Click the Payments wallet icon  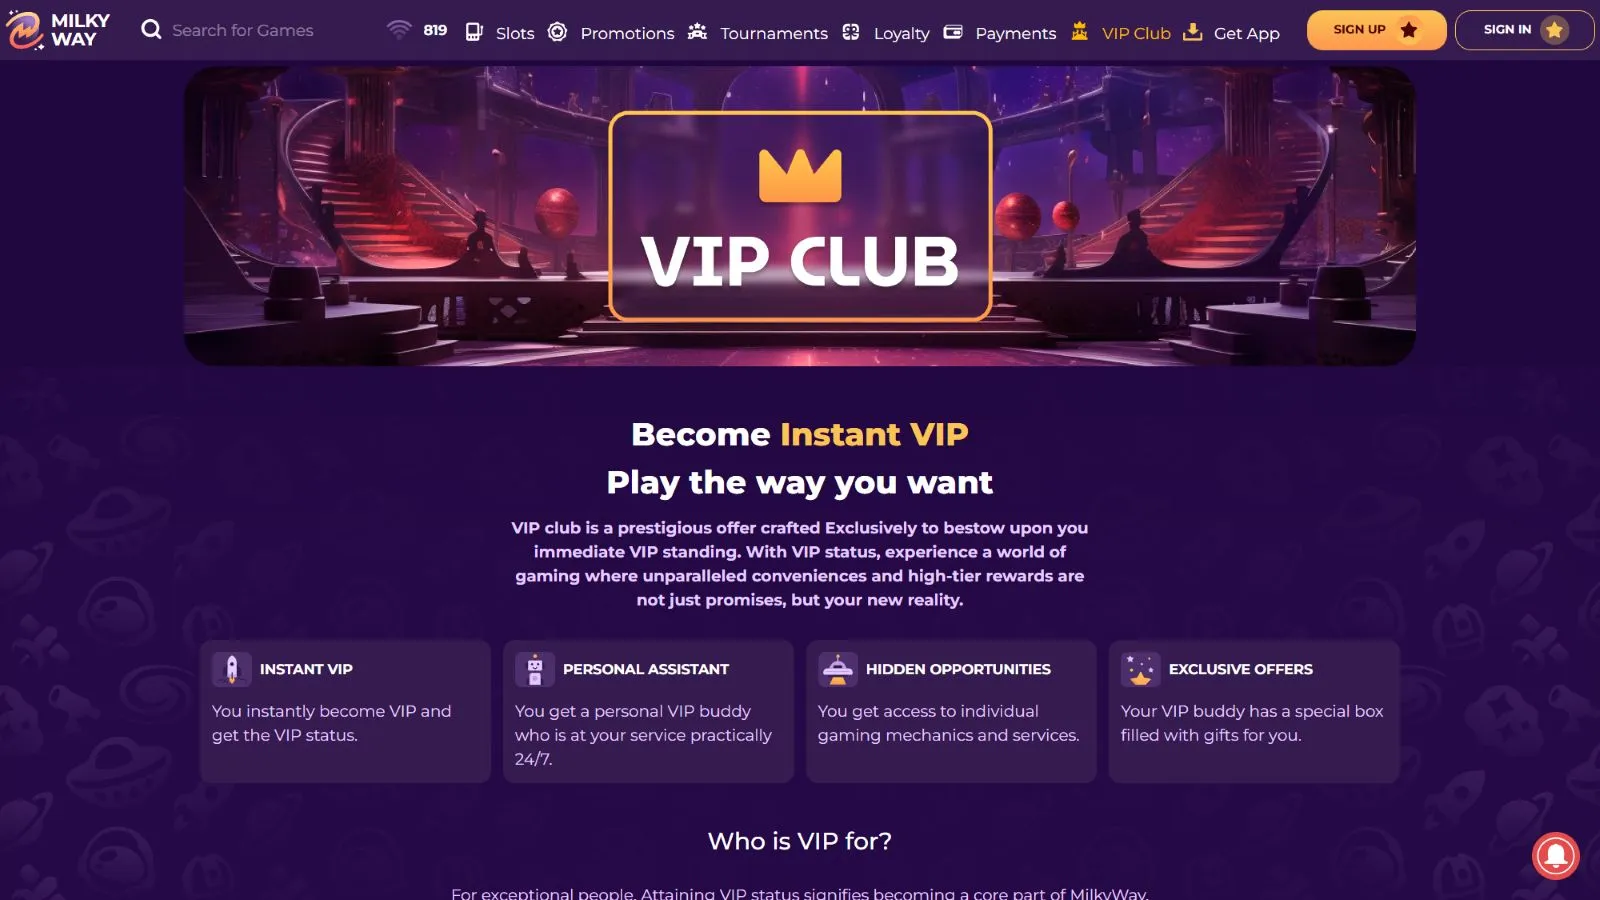click(x=953, y=32)
